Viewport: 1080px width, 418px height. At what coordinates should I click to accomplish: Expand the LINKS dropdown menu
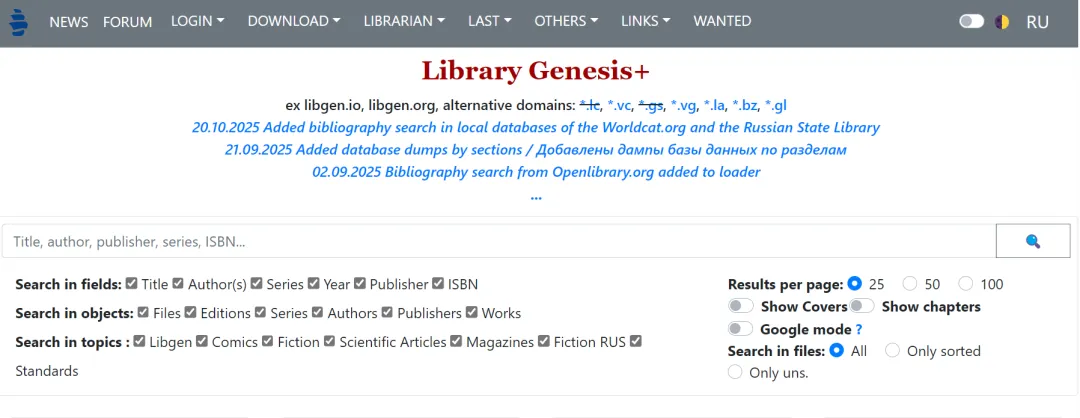tap(645, 21)
